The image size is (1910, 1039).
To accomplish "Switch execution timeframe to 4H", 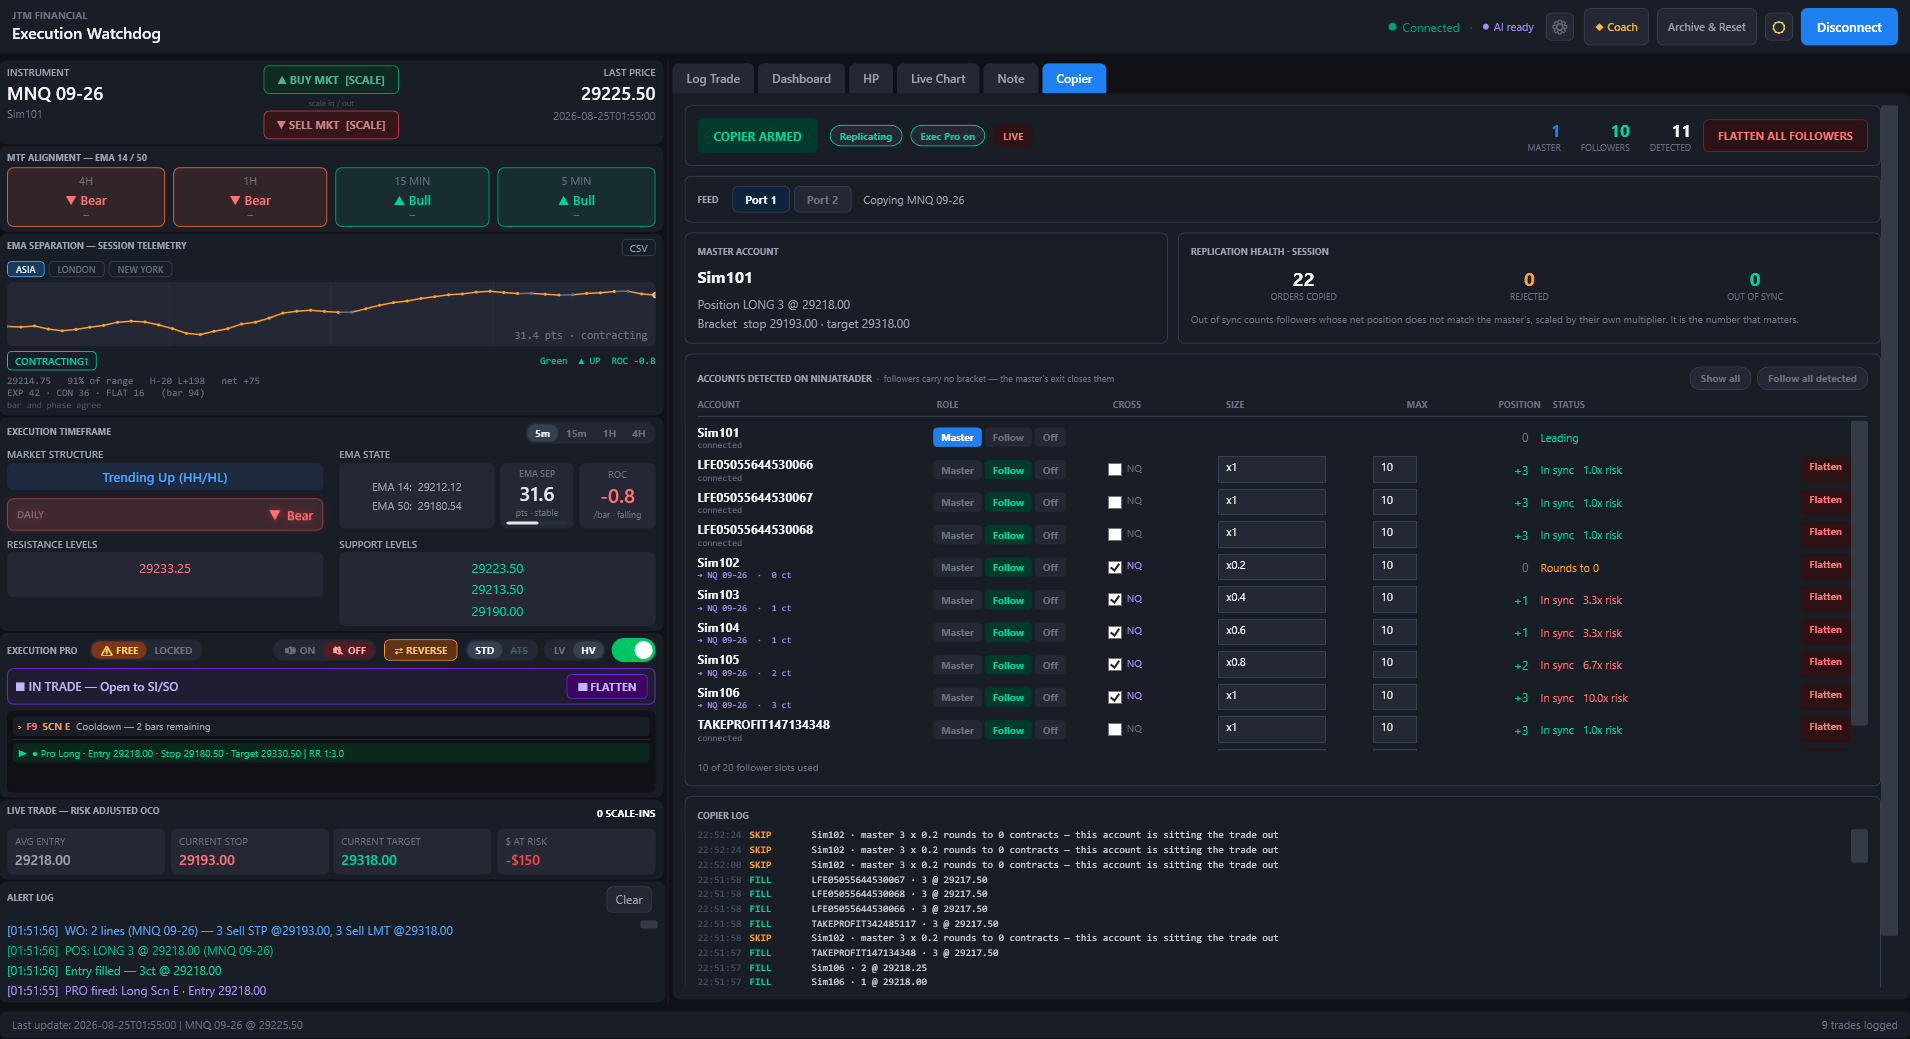I will (x=638, y=433).
